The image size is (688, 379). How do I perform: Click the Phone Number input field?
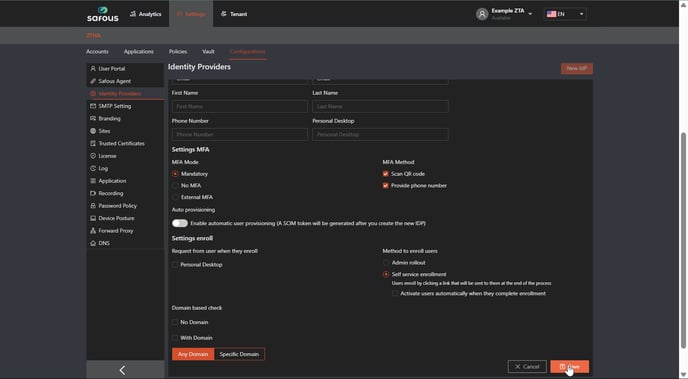click(x=240, y=134)
